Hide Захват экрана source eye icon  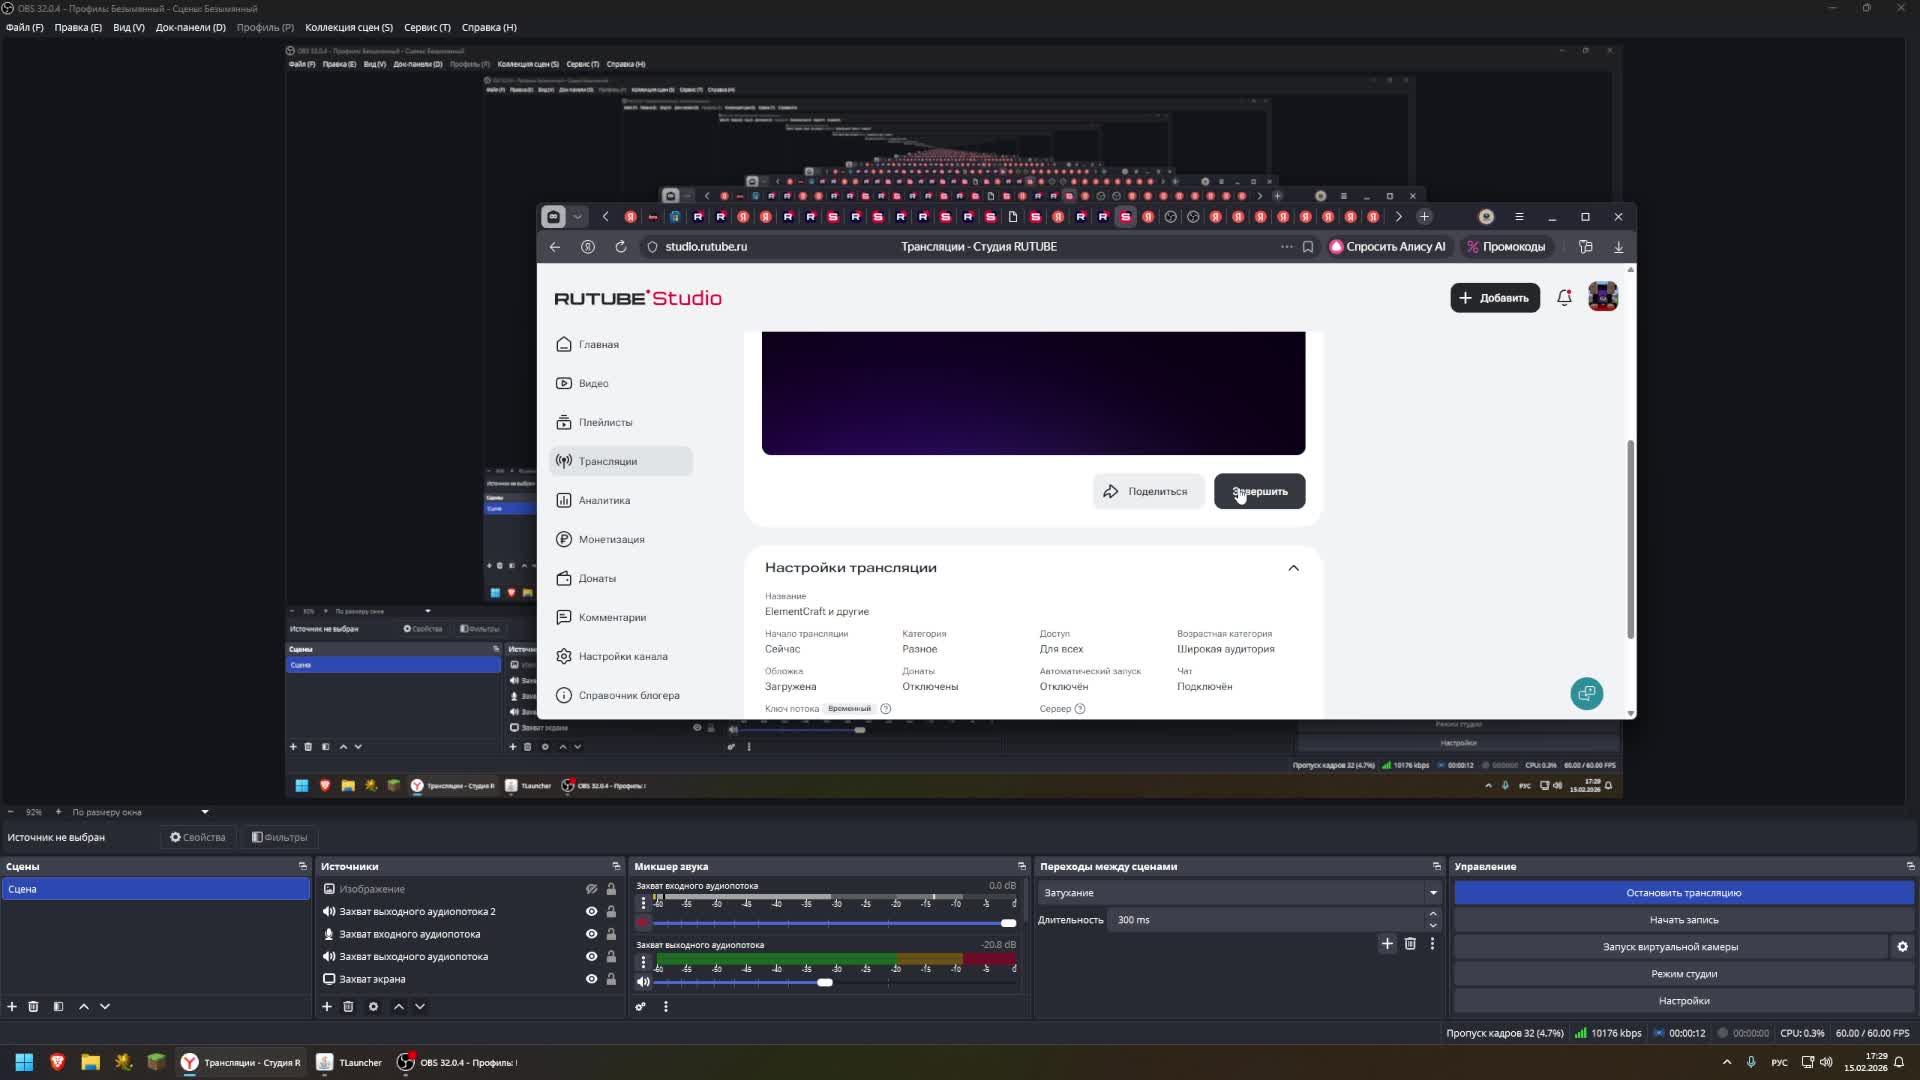591,979
